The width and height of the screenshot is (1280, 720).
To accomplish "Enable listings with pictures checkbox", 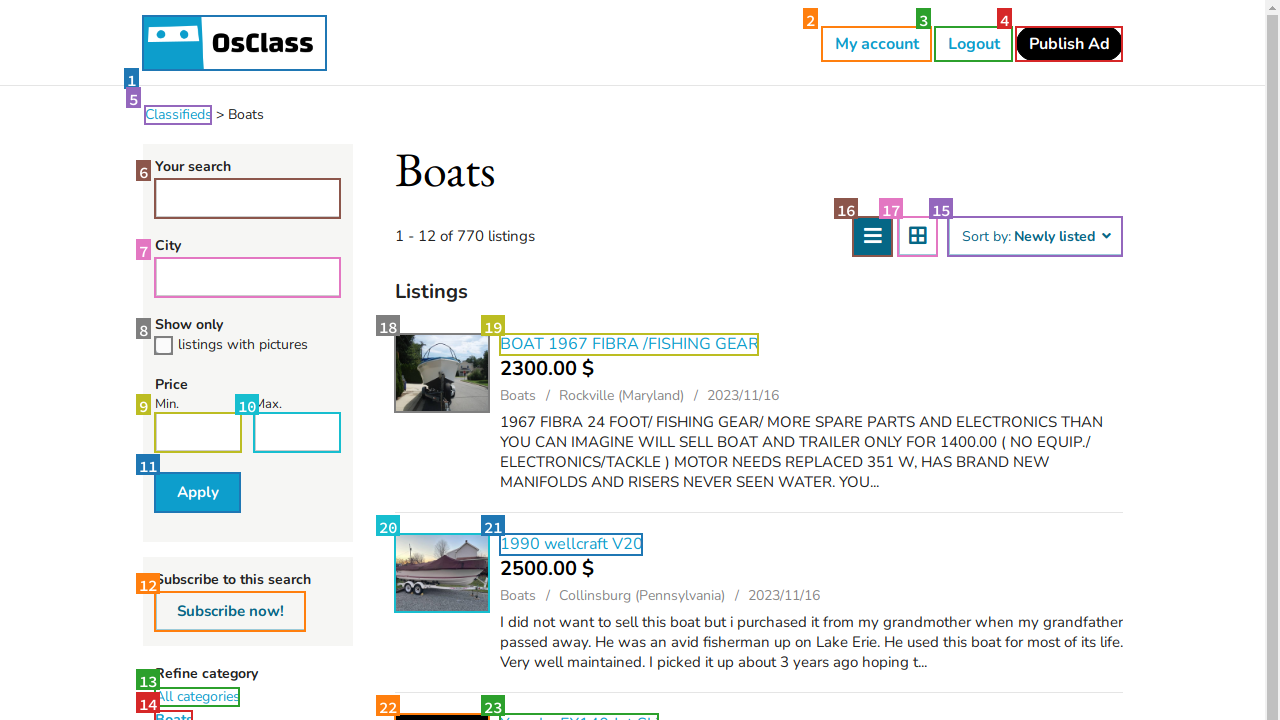I will (x=164, y=345).
